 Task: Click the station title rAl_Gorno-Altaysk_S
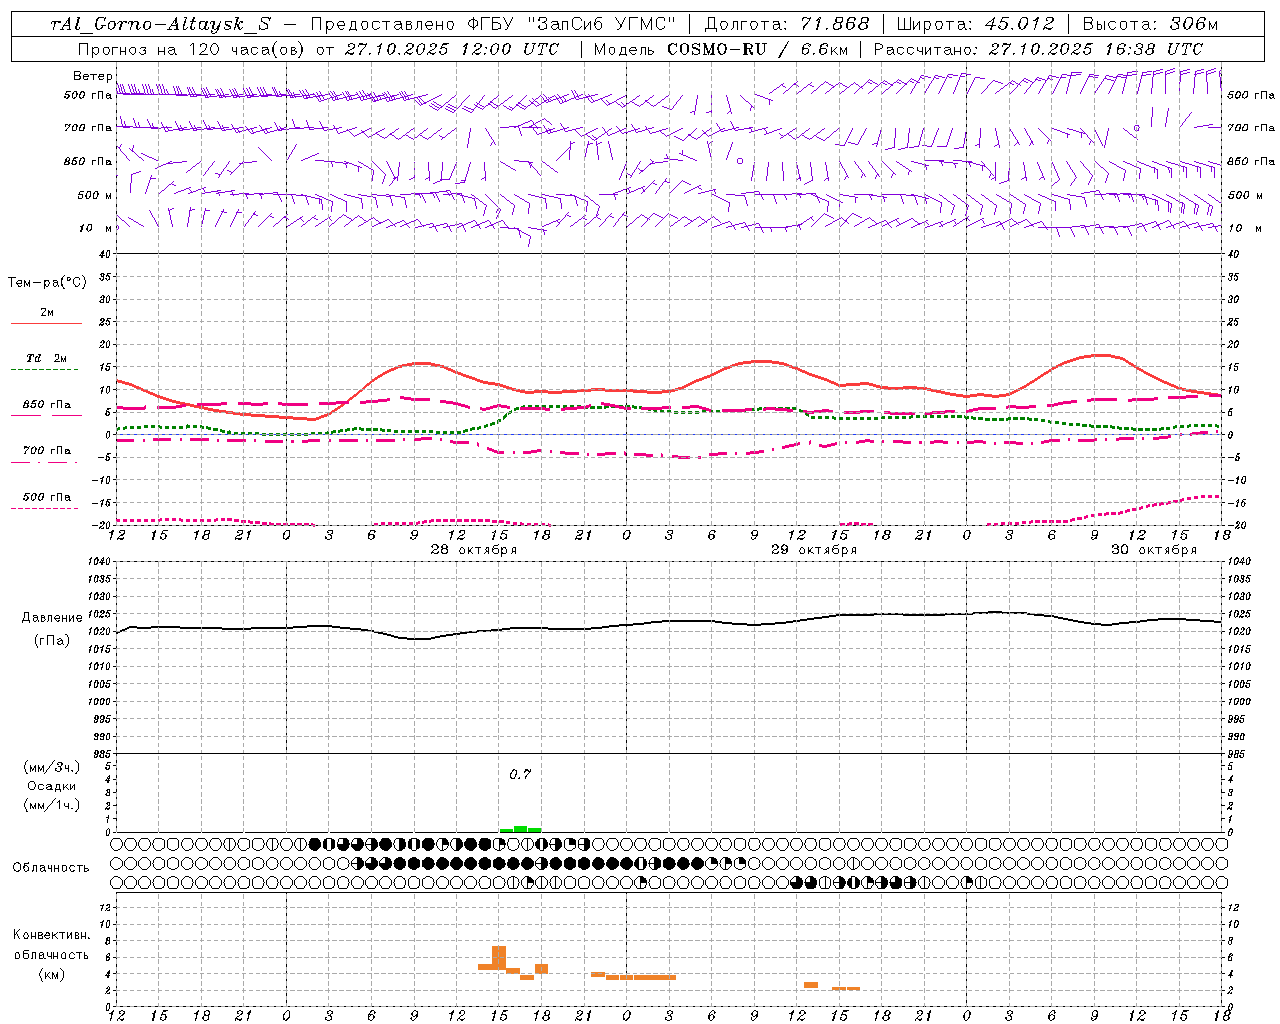tap(159, 24)
